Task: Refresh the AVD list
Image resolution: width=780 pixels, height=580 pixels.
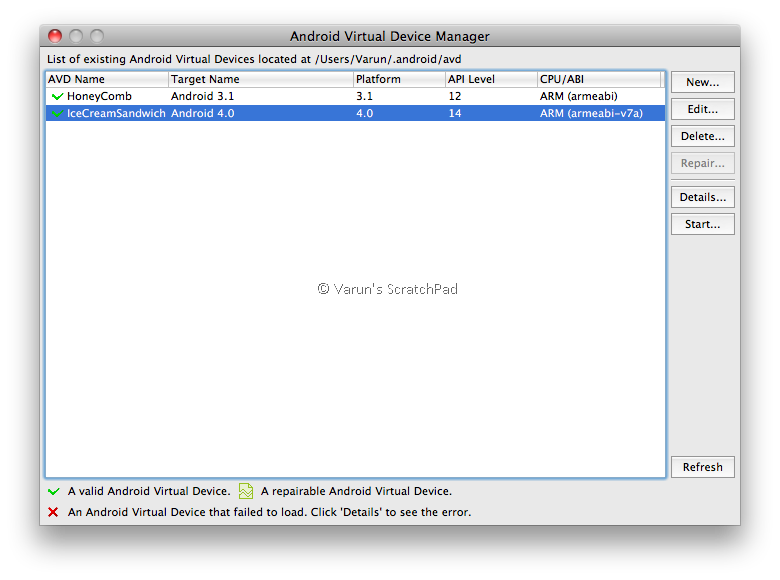Action: pyautogui.click(x=702, y=467)
